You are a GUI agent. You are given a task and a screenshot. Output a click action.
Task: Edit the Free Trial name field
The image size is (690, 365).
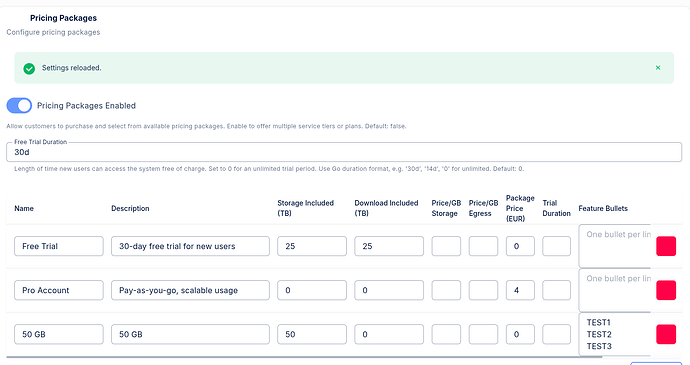[x=59, y=246]
